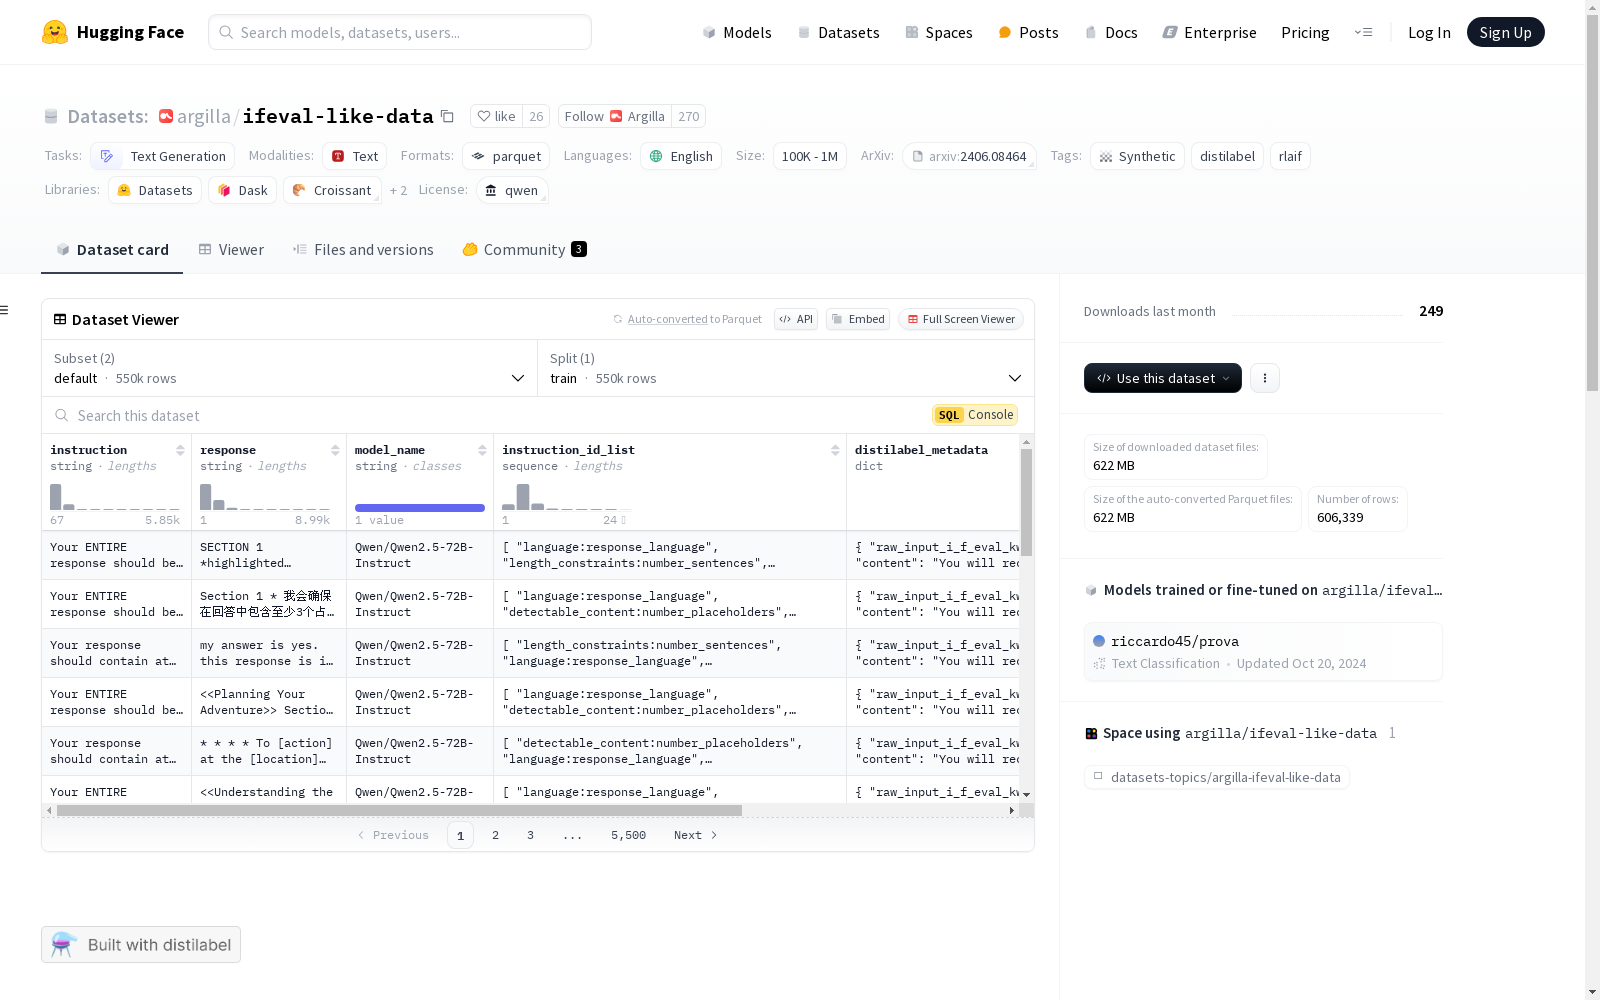Viewport: 1600px width, 1000px height.
Task: Open Posts in top navigation
Action: coord(1028,33)
